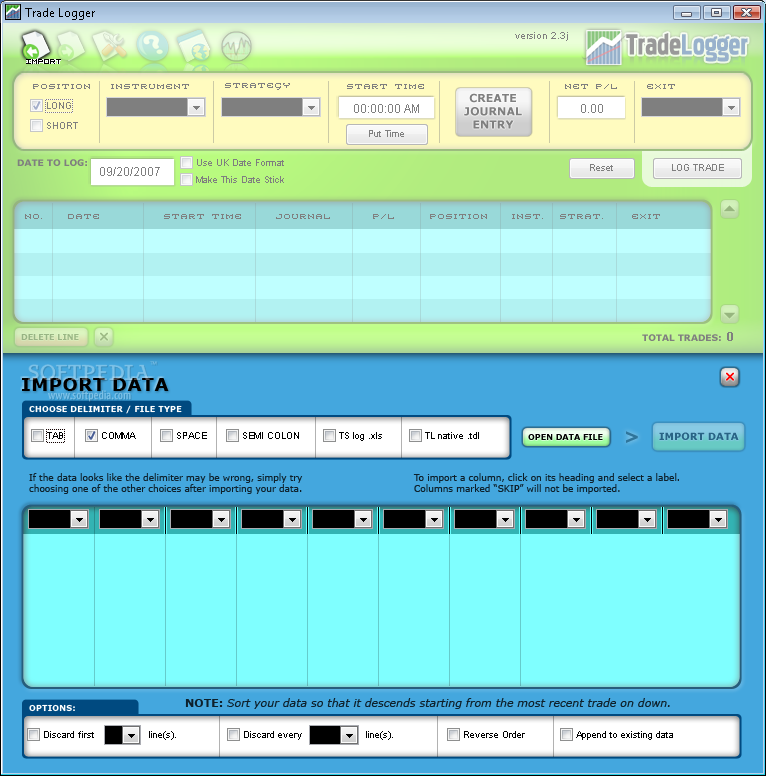
Task: Click the JOURNAL column header
Action: [x=303, y=216]
